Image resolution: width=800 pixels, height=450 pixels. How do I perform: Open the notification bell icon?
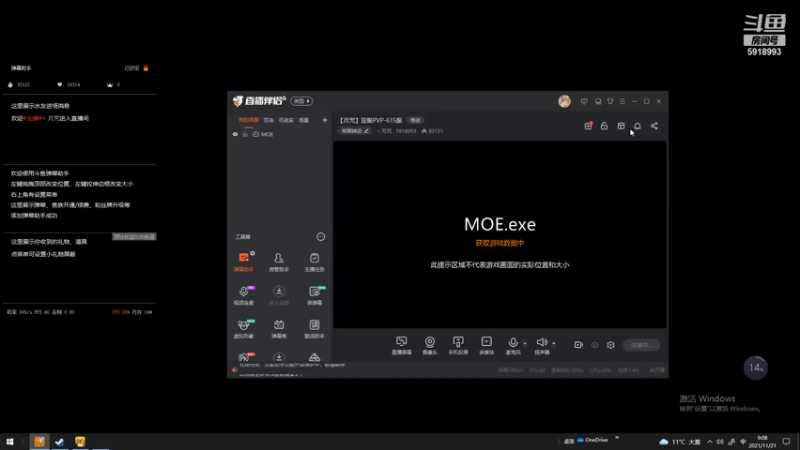point(637,126)
